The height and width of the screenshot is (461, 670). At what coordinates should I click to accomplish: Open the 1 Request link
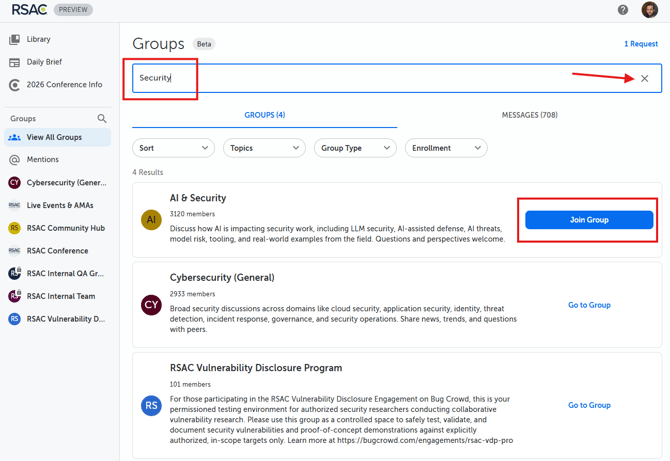click(640, 44)
